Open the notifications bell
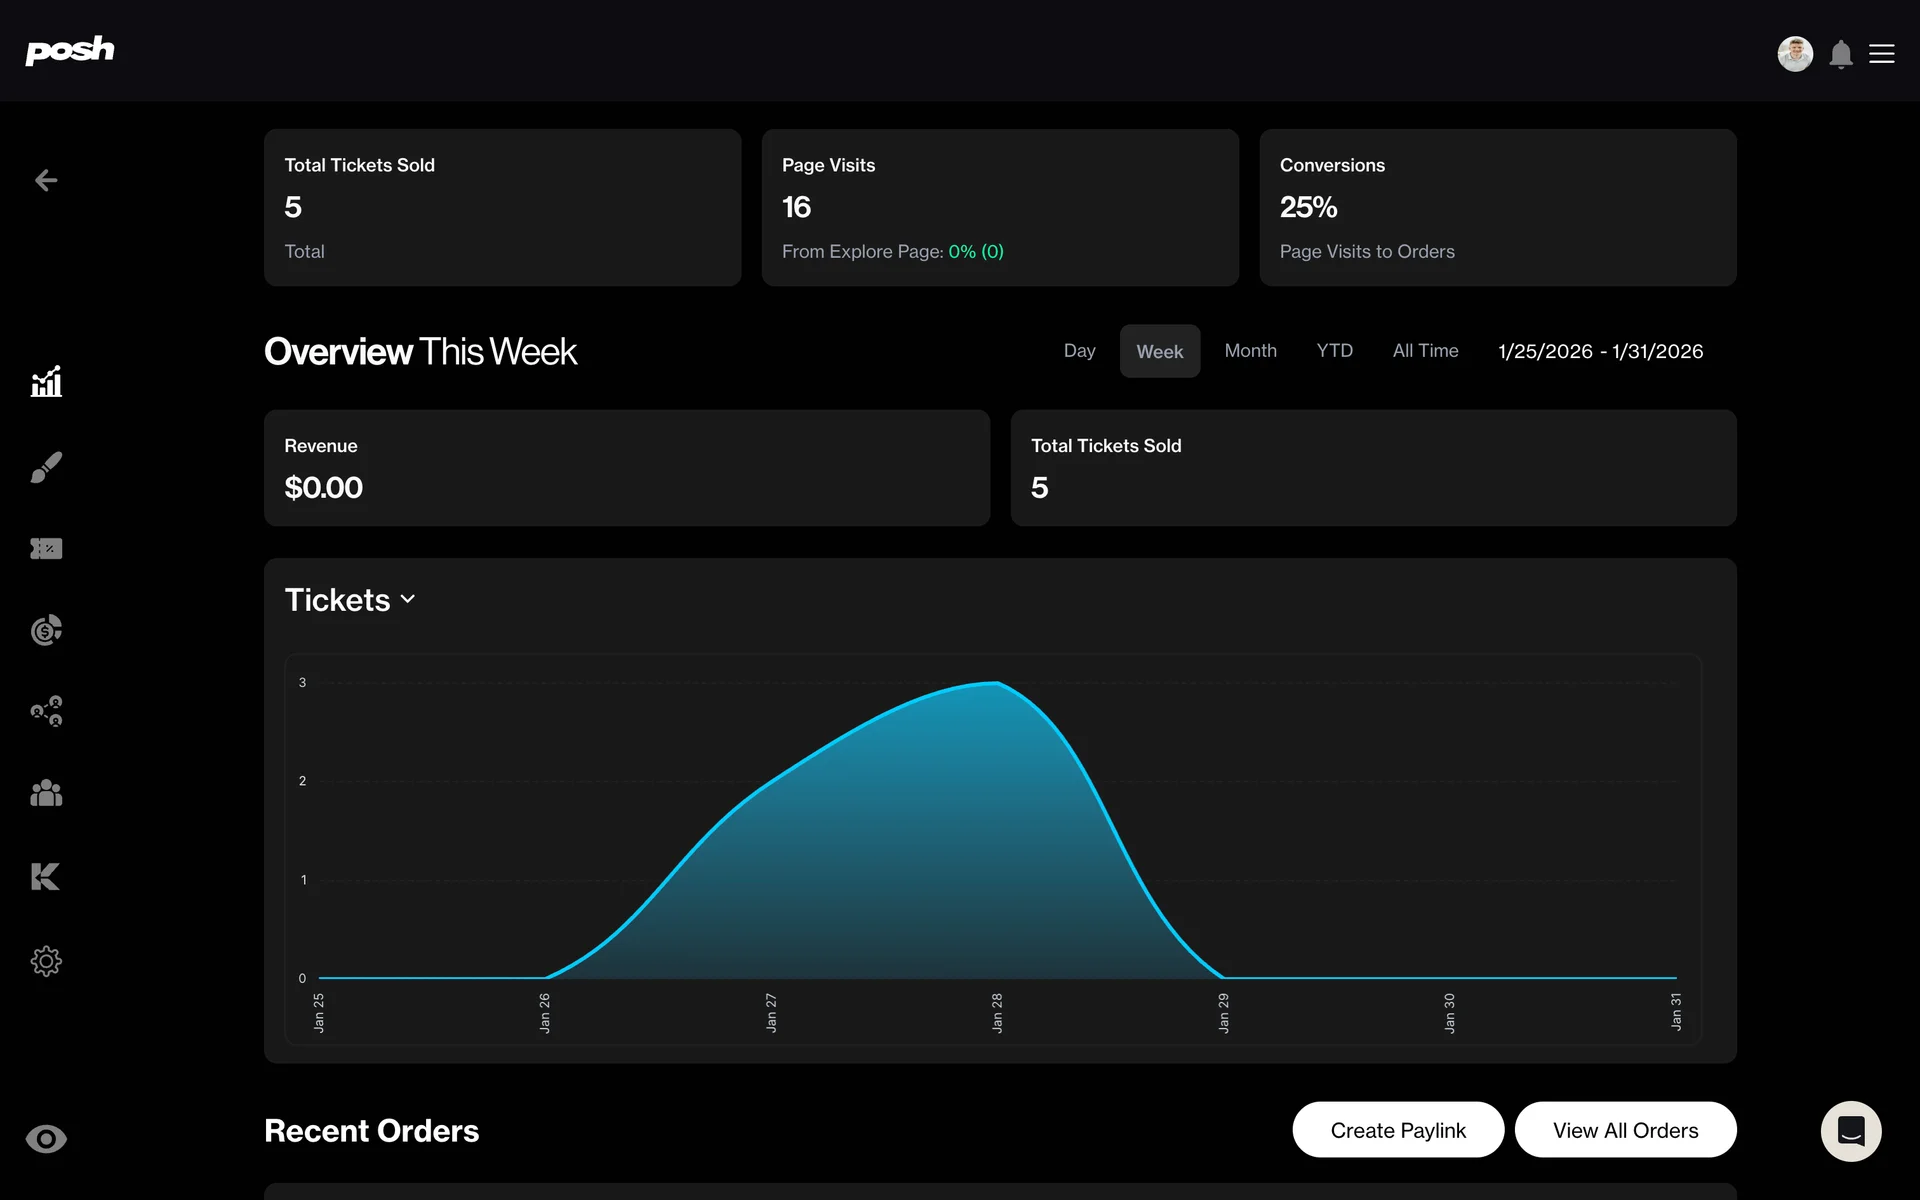 pyautogui.click(x=1841, y=54)
